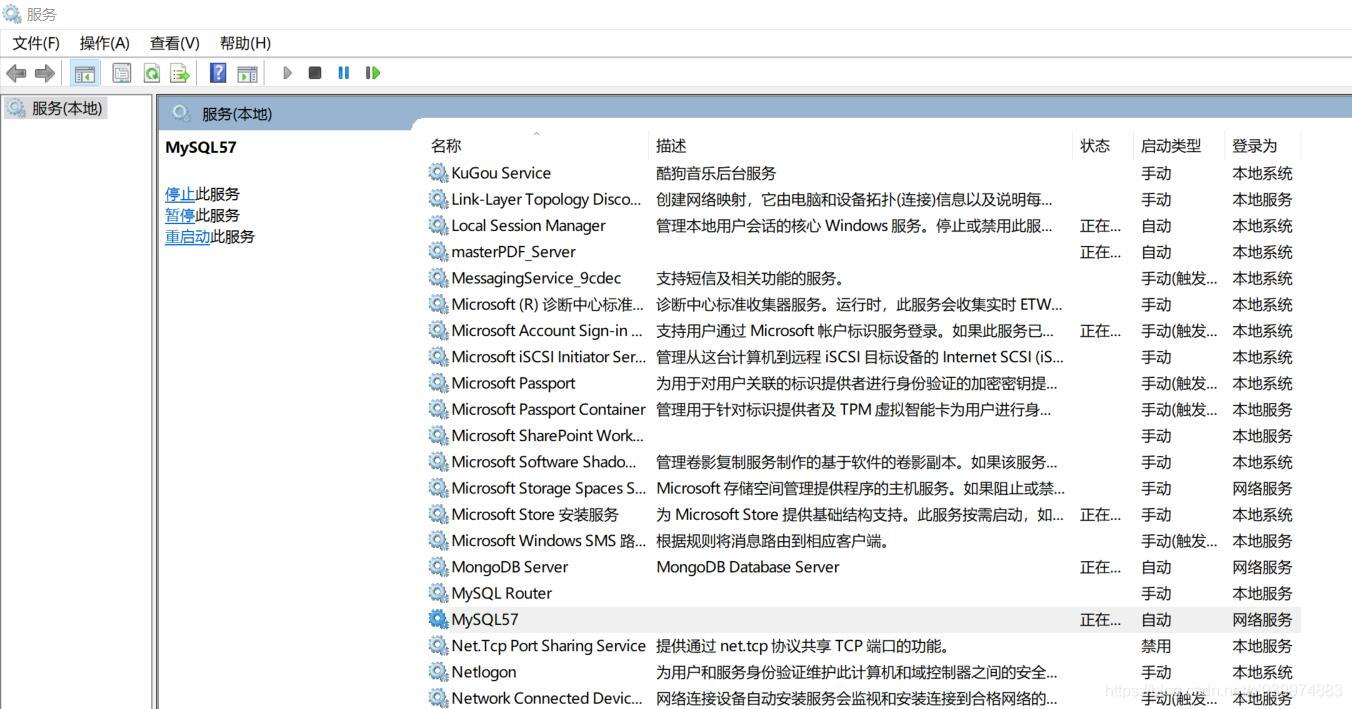Screen dimensions: 1352x709
Task: Click 酷狗音乐后台服务 description text
Action: tap(716, 173)
